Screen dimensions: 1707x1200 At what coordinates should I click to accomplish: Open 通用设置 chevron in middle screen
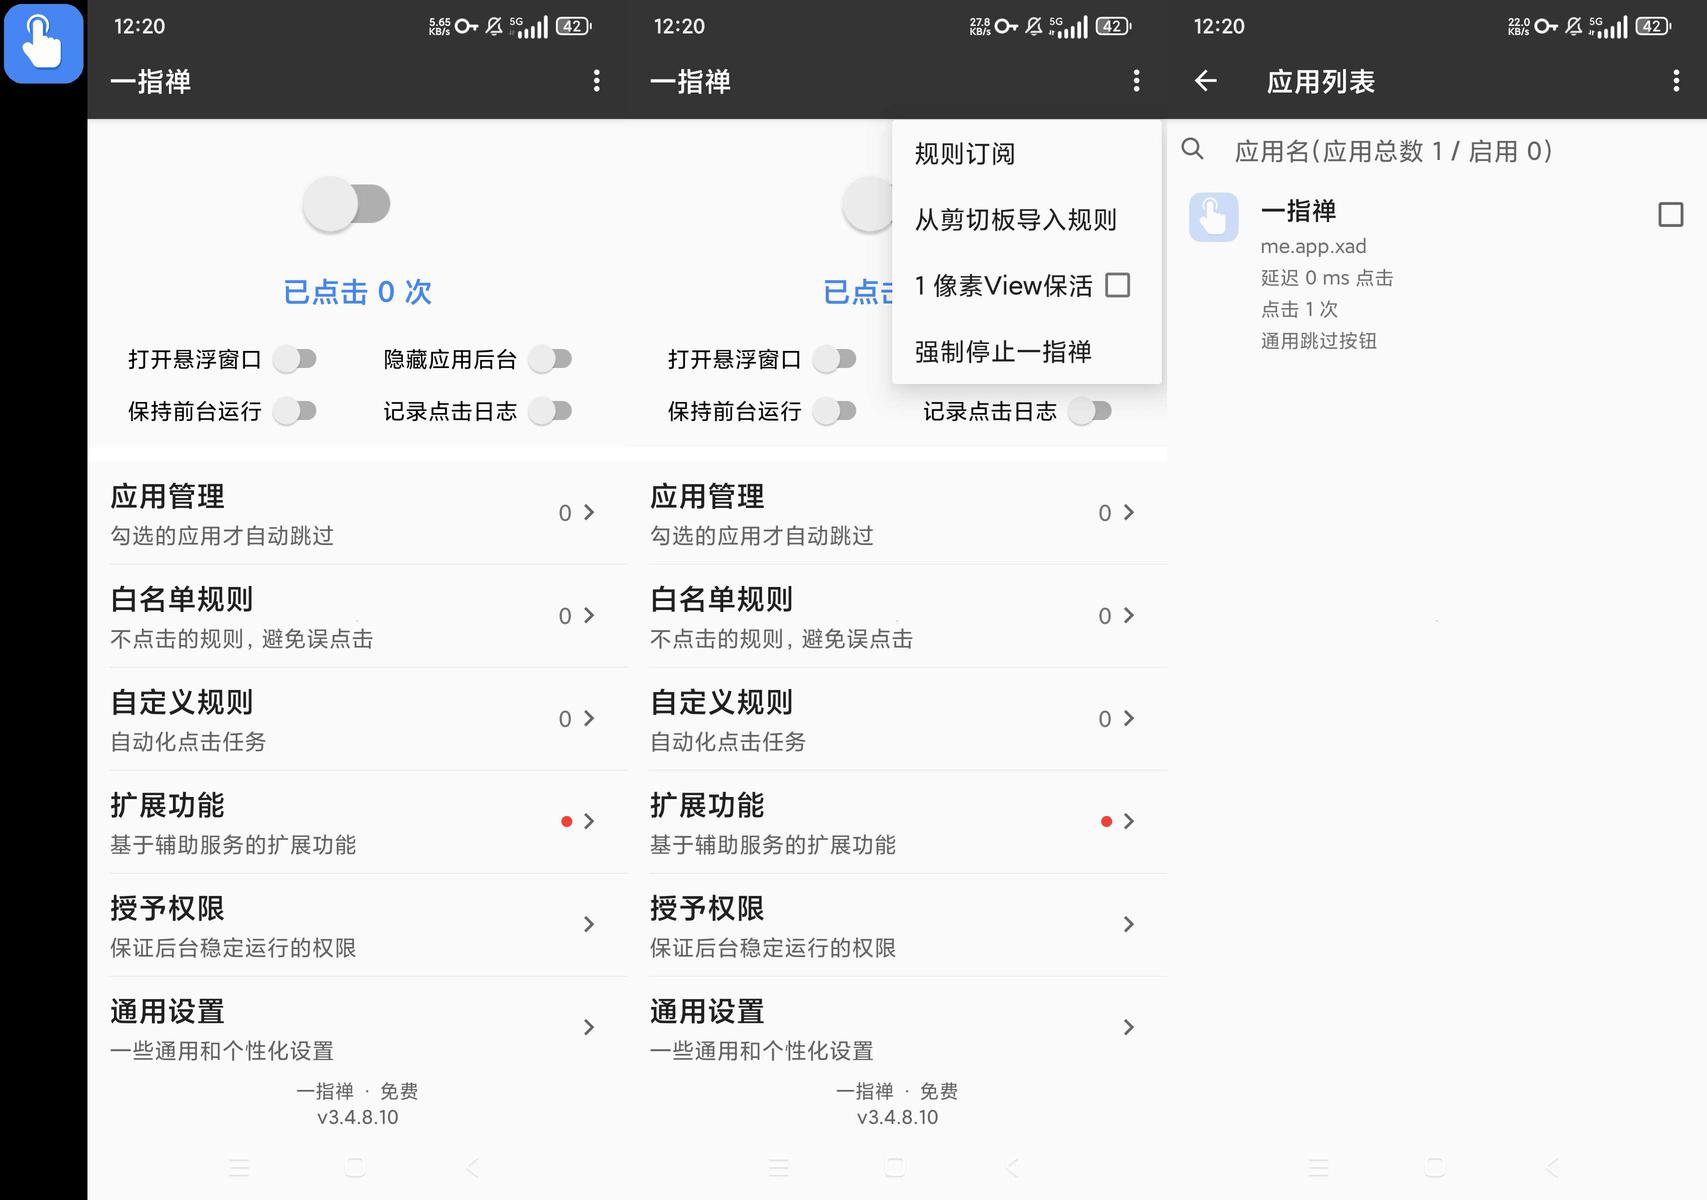(1129, 1027)
